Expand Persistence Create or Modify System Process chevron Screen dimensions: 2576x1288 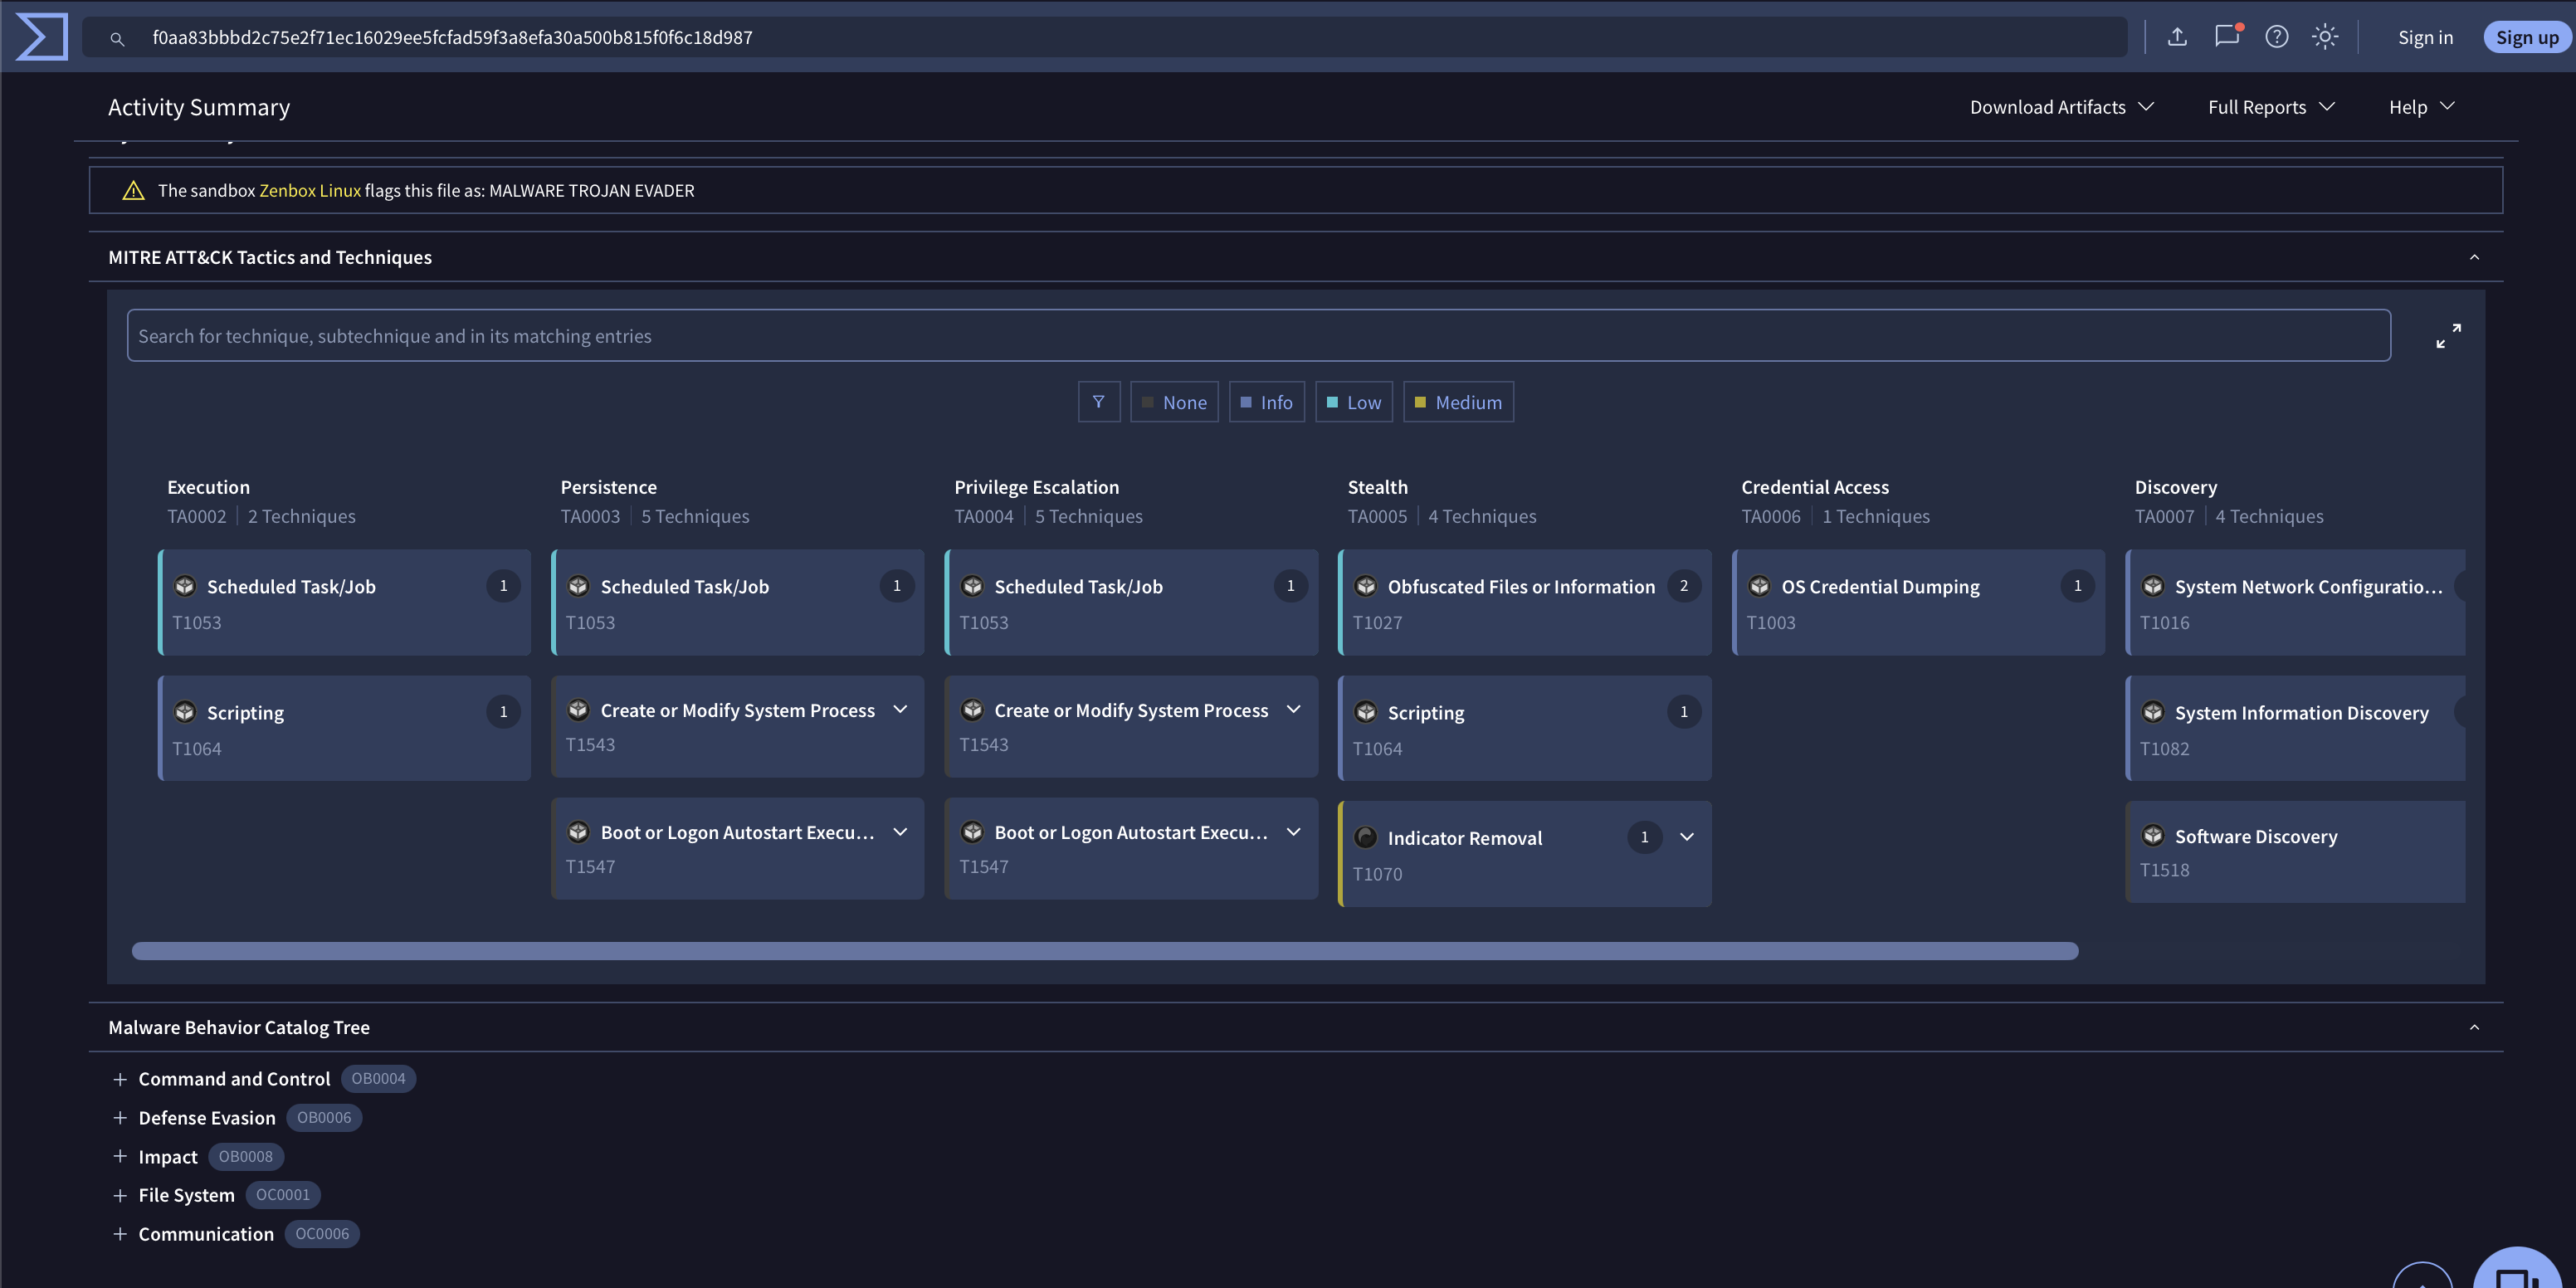900,709
